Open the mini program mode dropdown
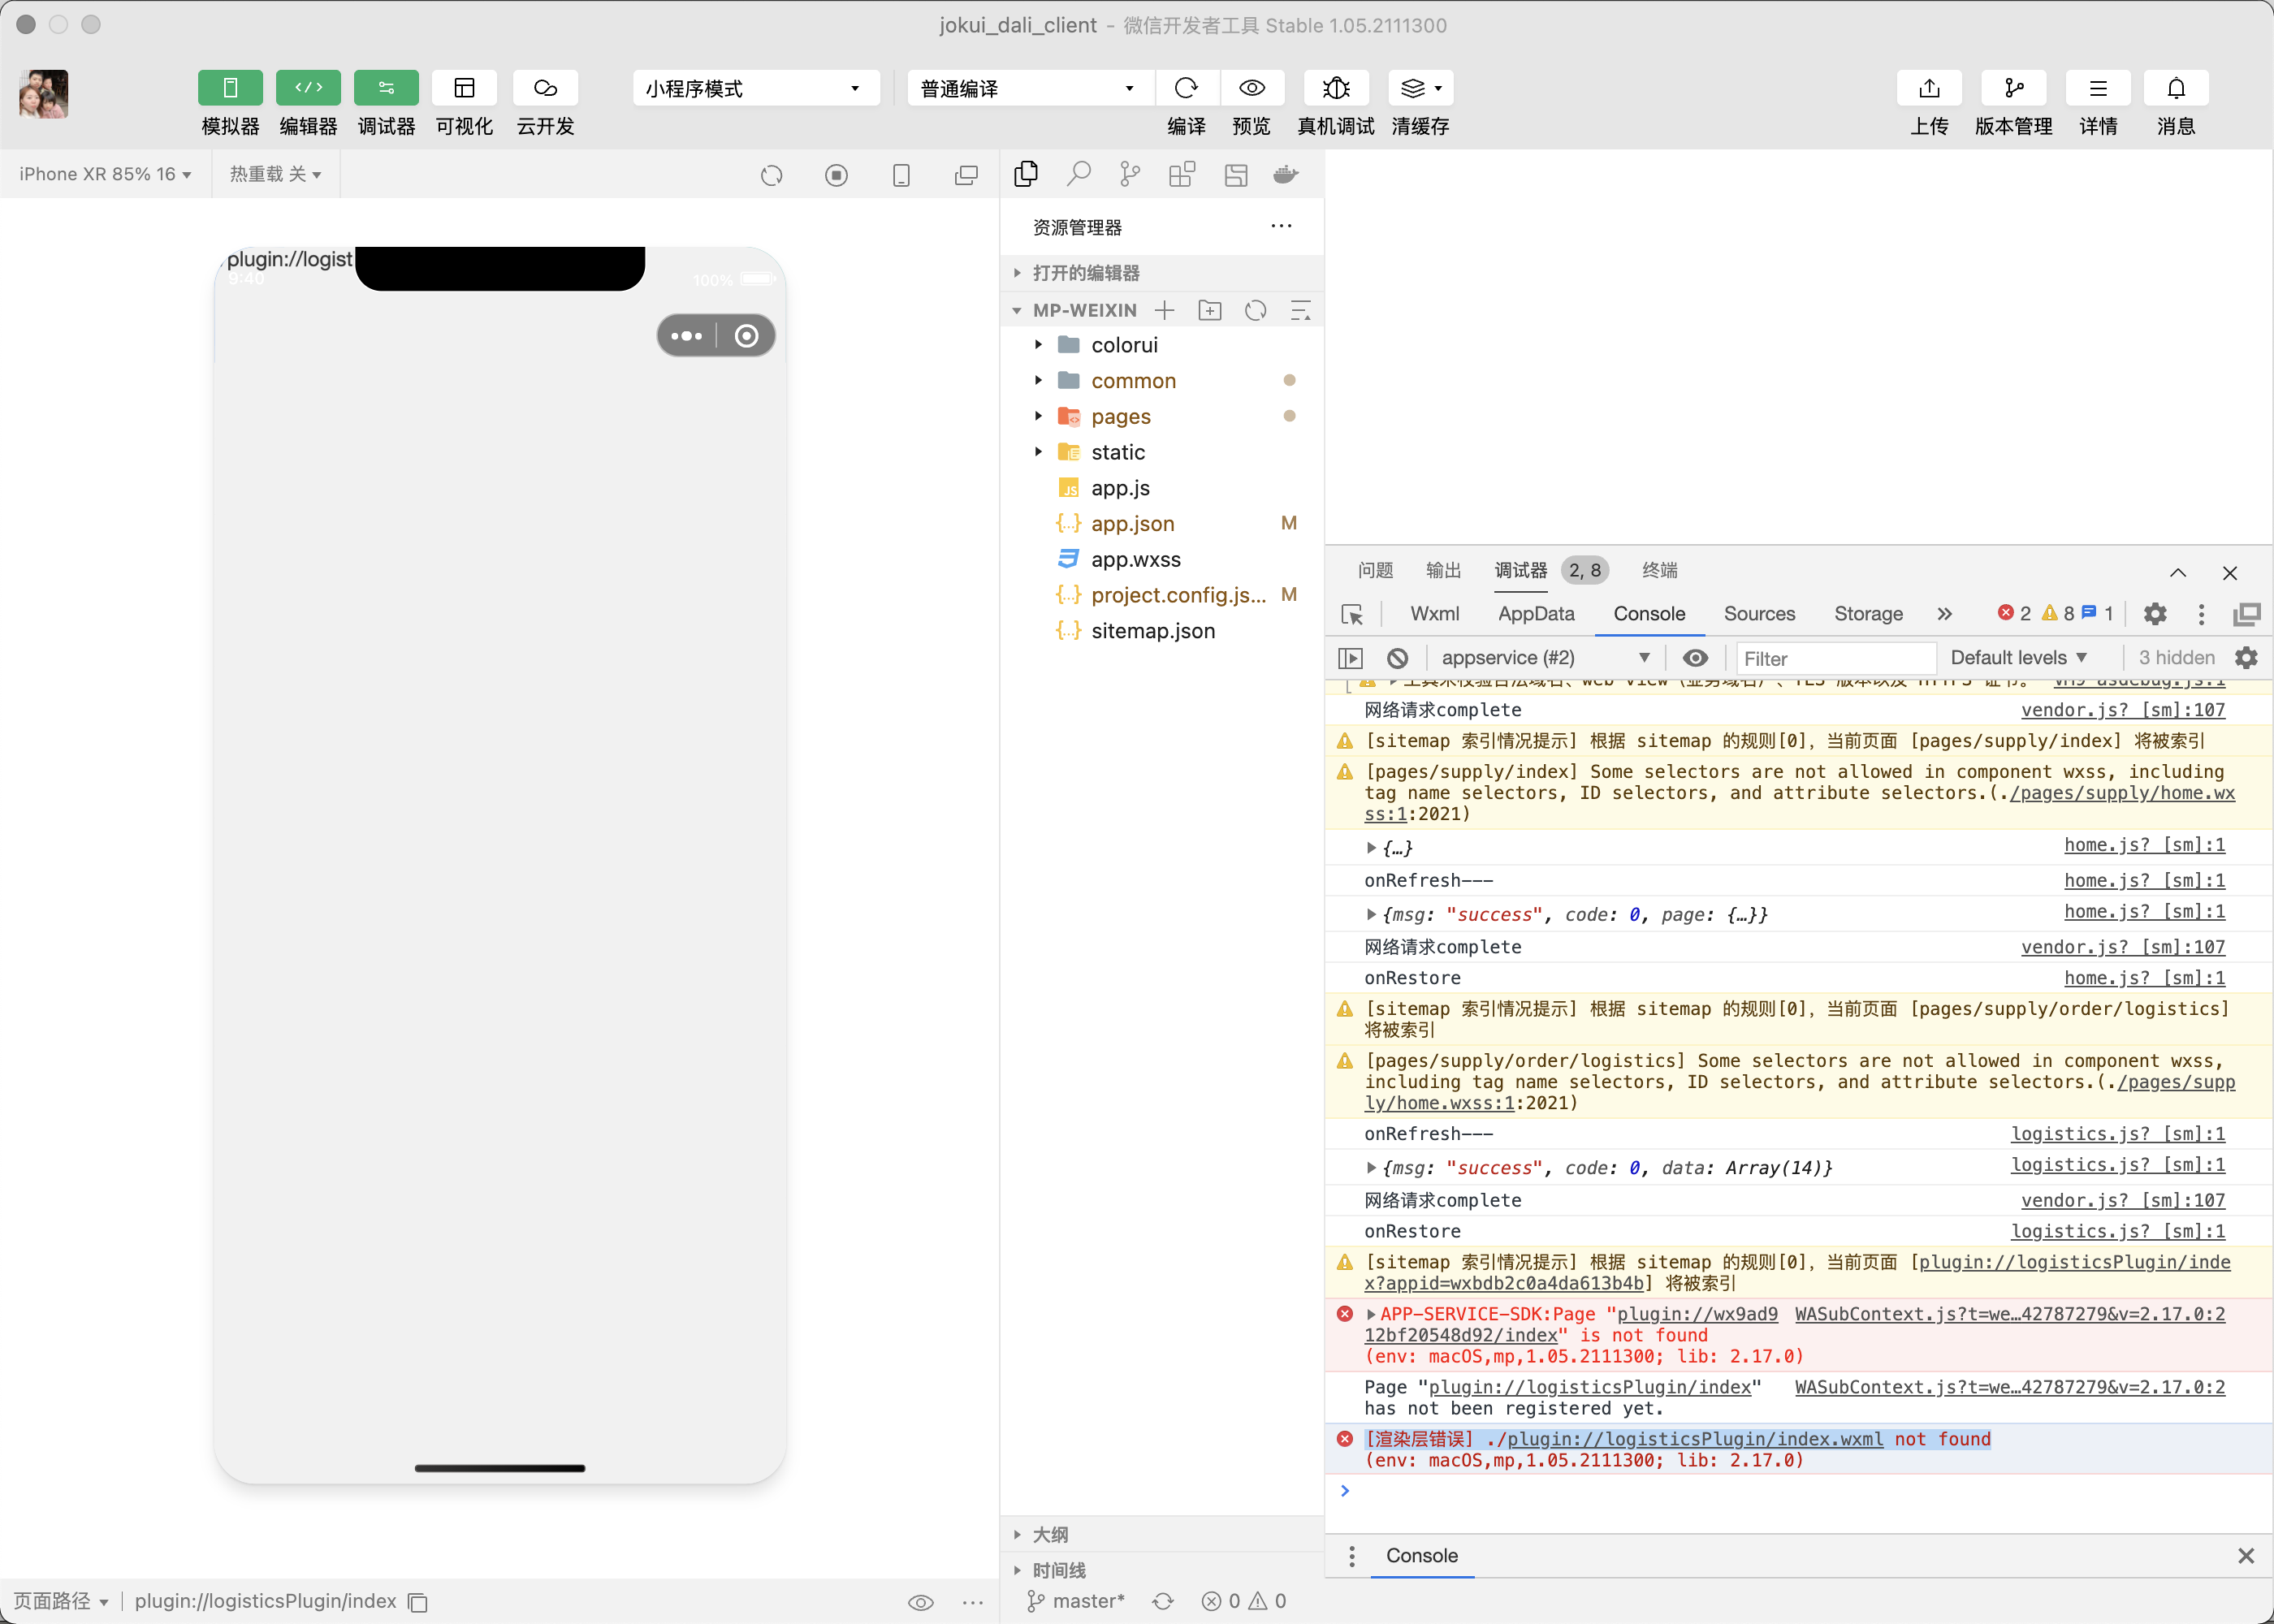Viewport: 2274px width, 1624px height. (755, 88)
